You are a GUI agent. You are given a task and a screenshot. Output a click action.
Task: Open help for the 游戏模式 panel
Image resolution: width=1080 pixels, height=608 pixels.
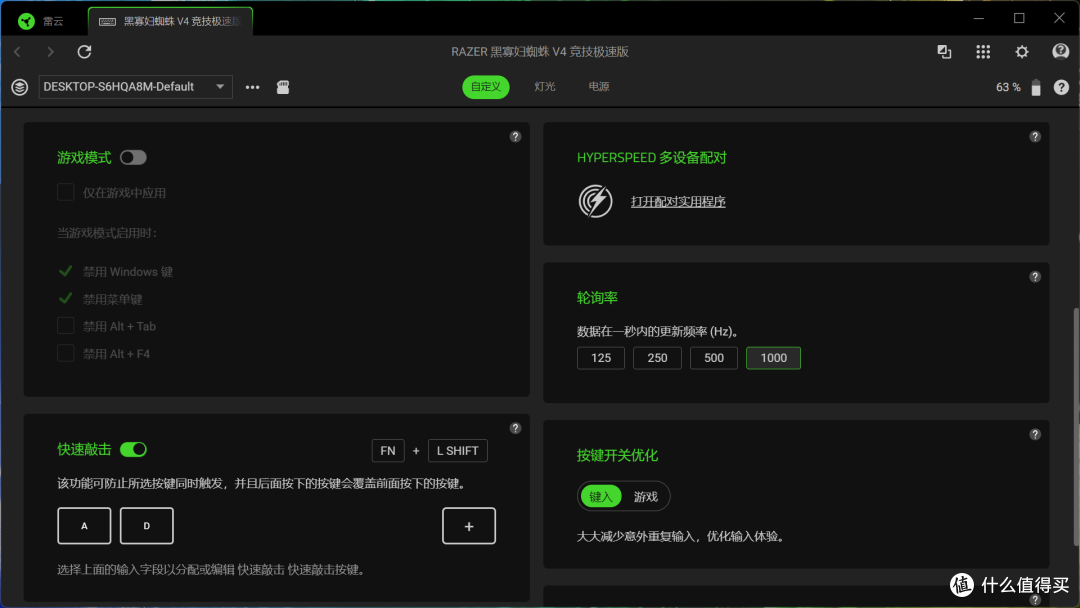[x=515, y=136]
